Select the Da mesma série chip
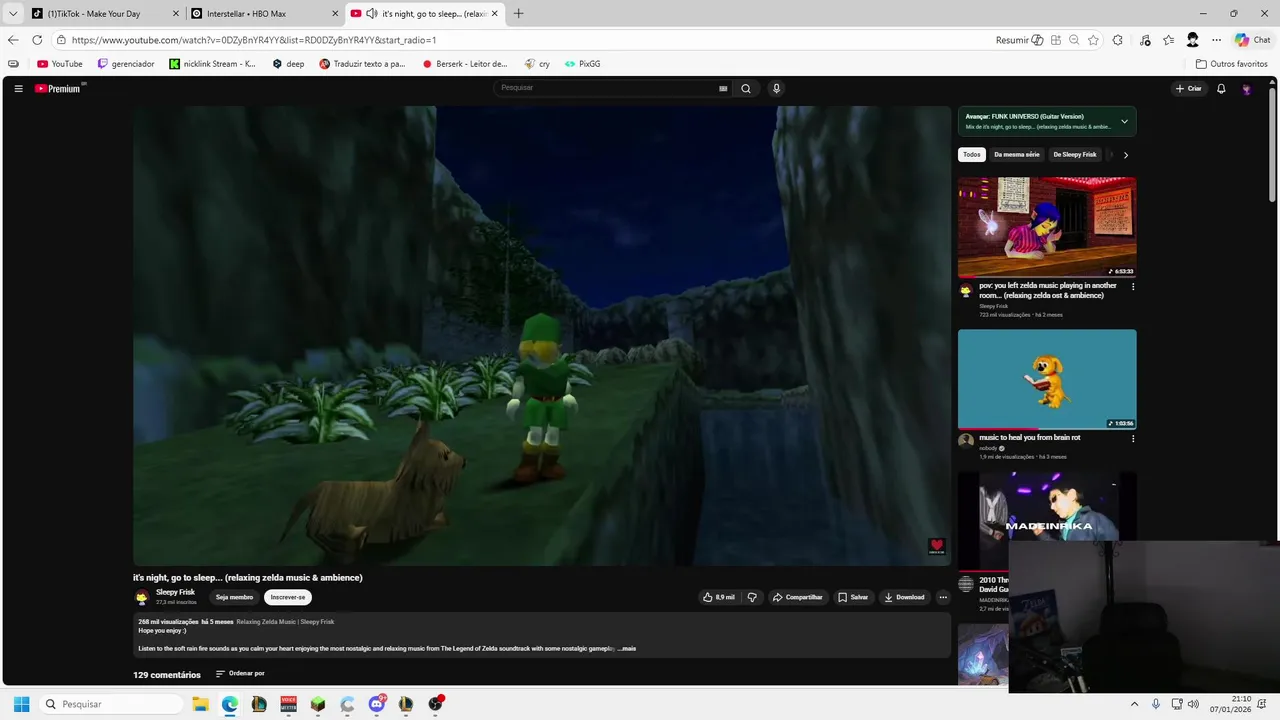 [x=1017, y=155]
